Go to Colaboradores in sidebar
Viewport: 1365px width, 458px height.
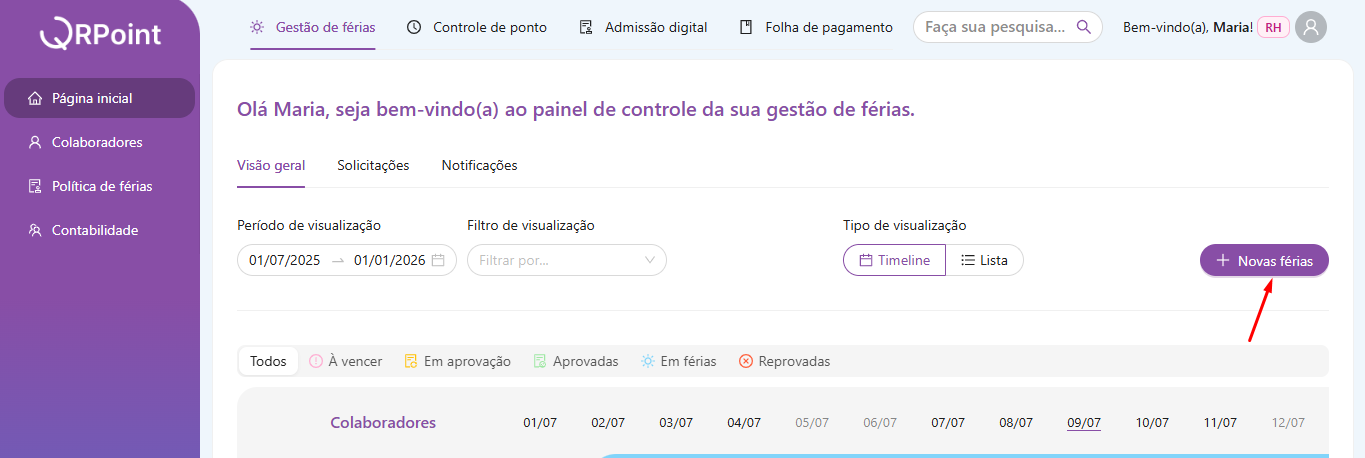click(x=97, y=142)
